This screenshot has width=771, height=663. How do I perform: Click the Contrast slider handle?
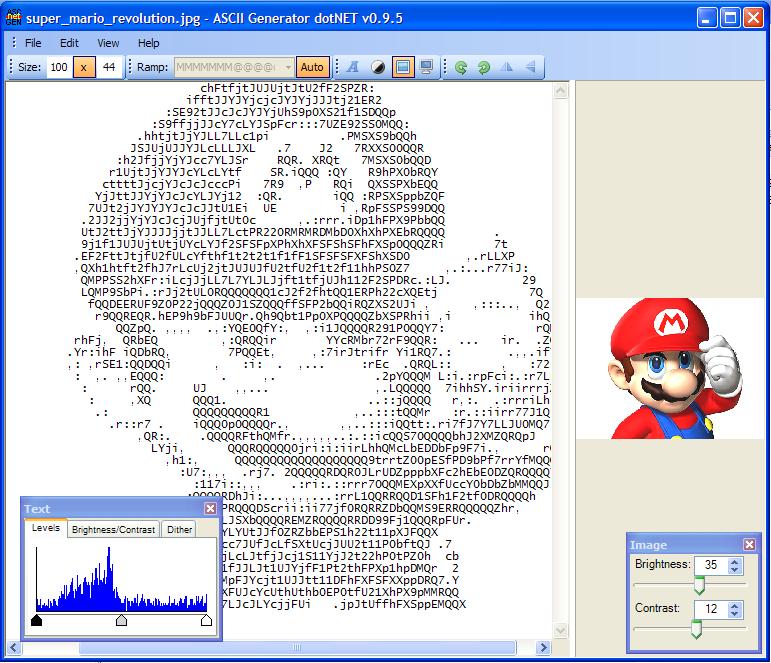(x=696, y=630)
